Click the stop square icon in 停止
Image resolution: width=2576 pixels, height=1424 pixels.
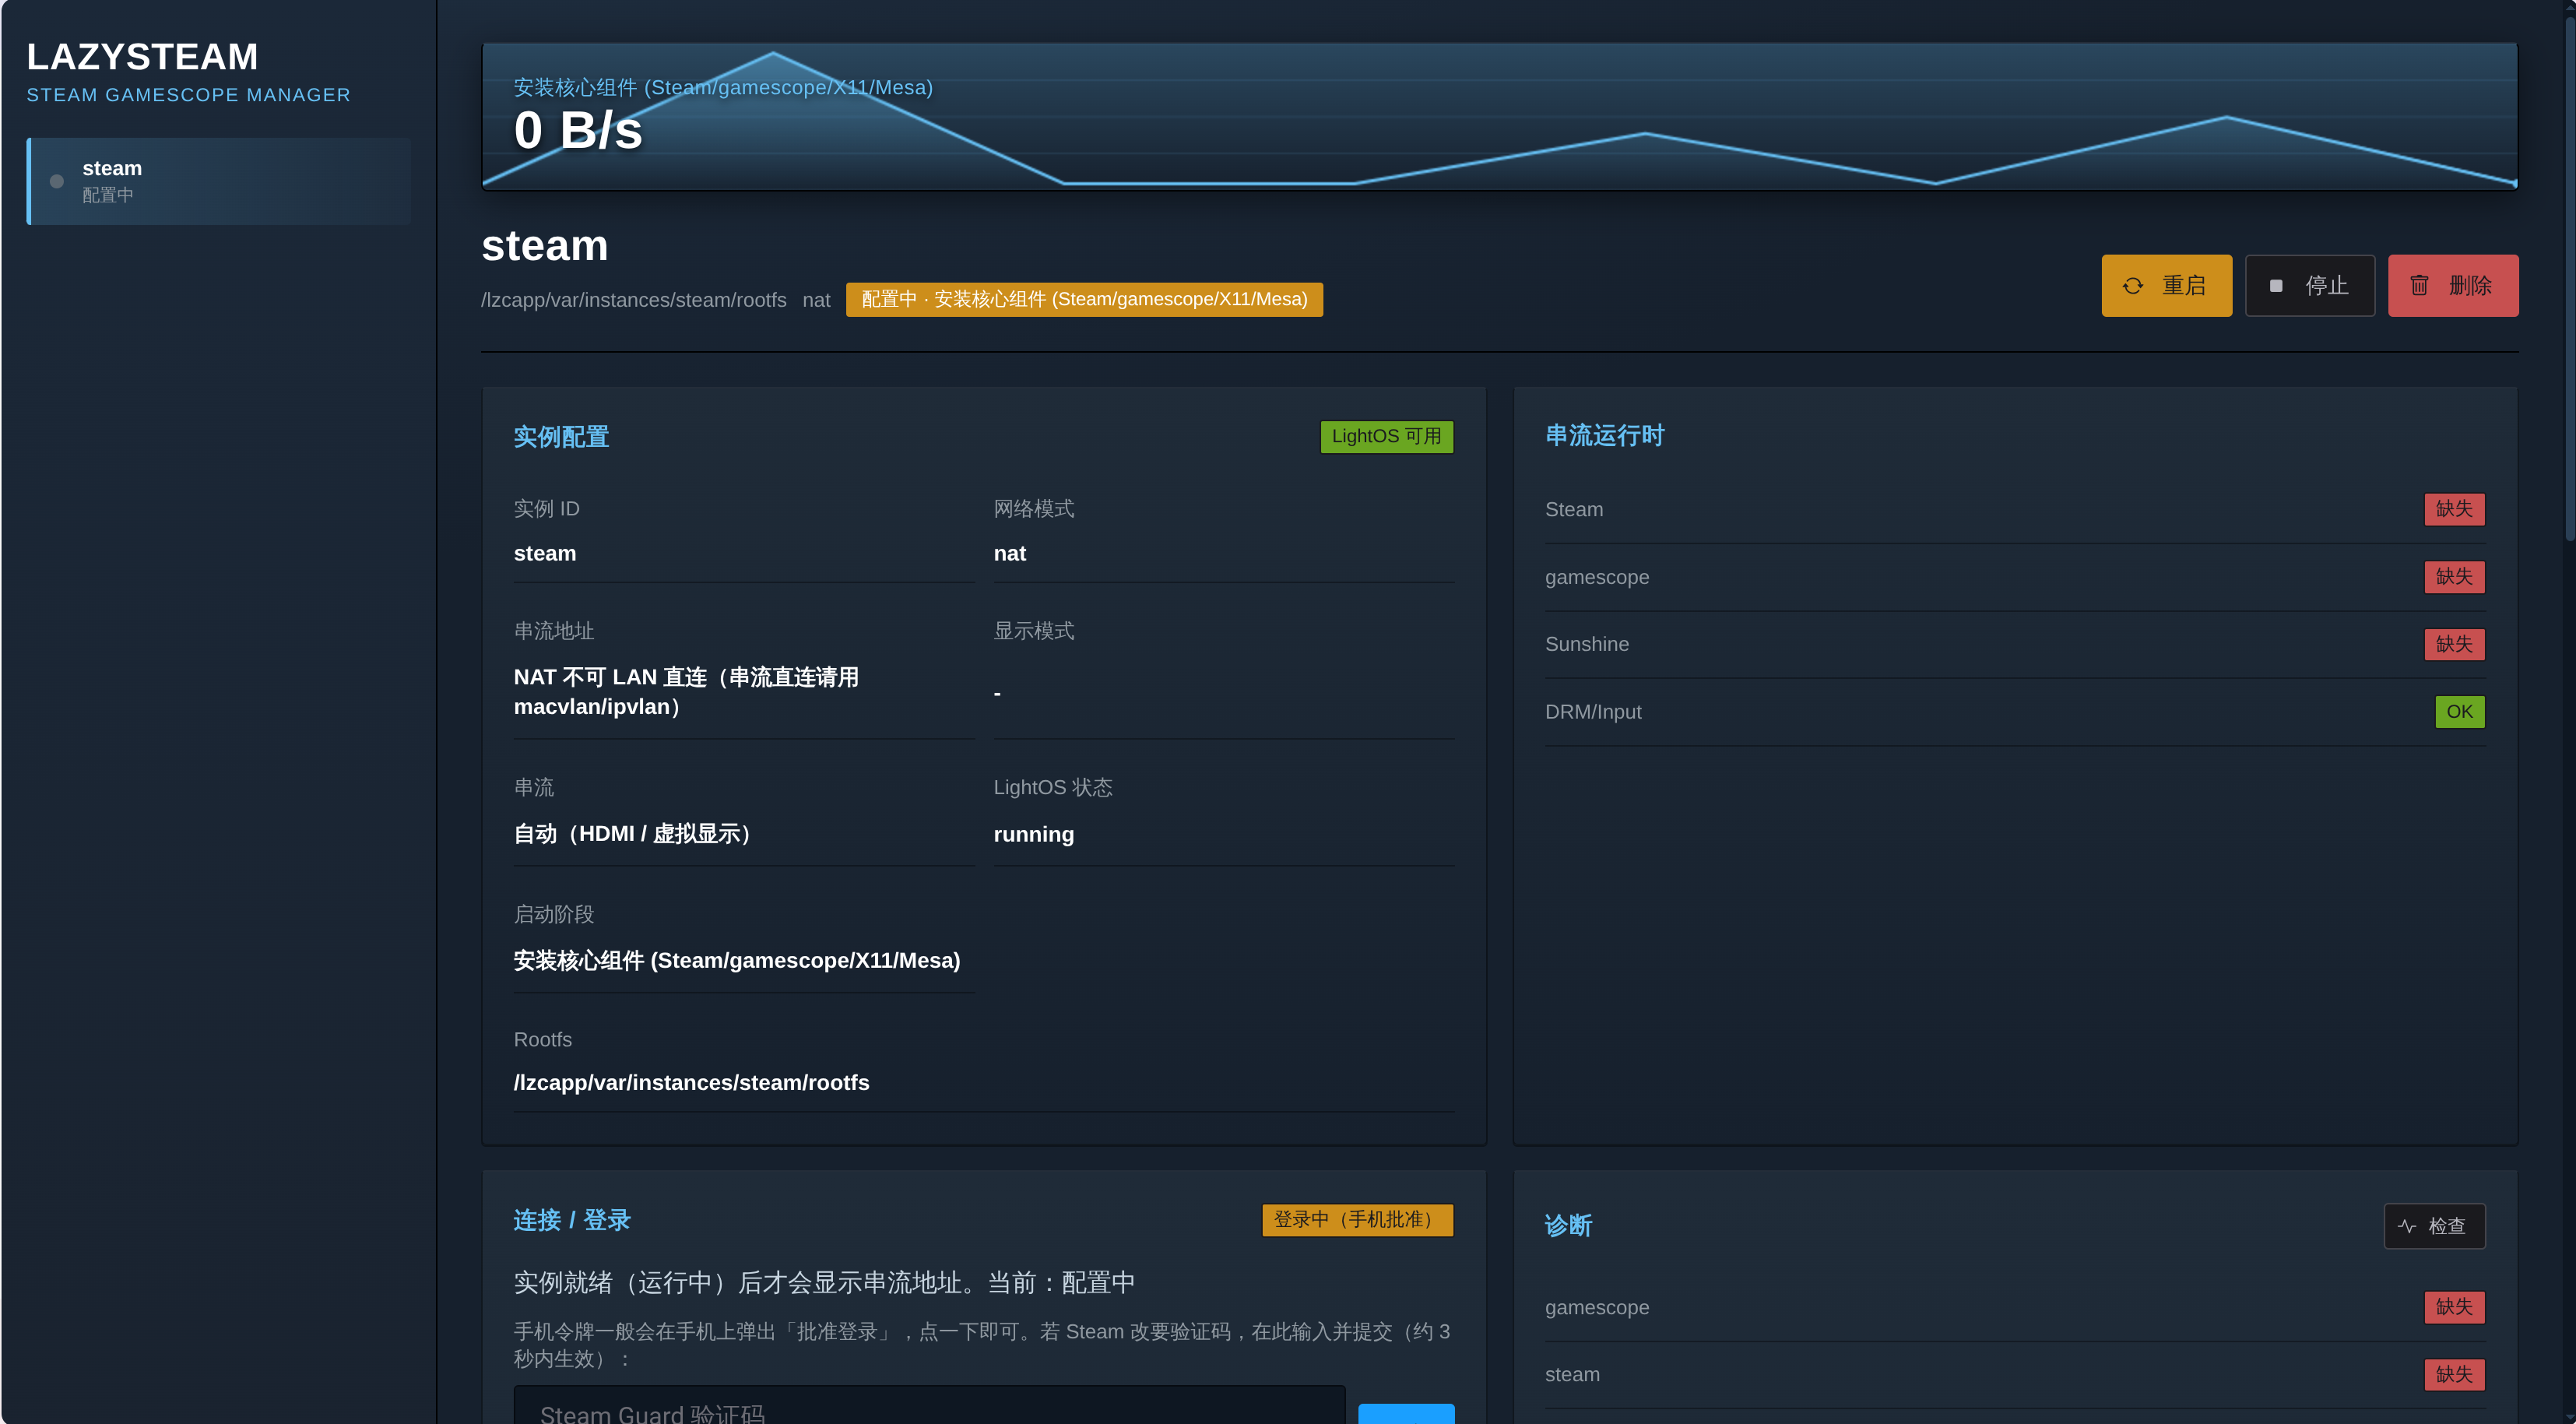2276,286
